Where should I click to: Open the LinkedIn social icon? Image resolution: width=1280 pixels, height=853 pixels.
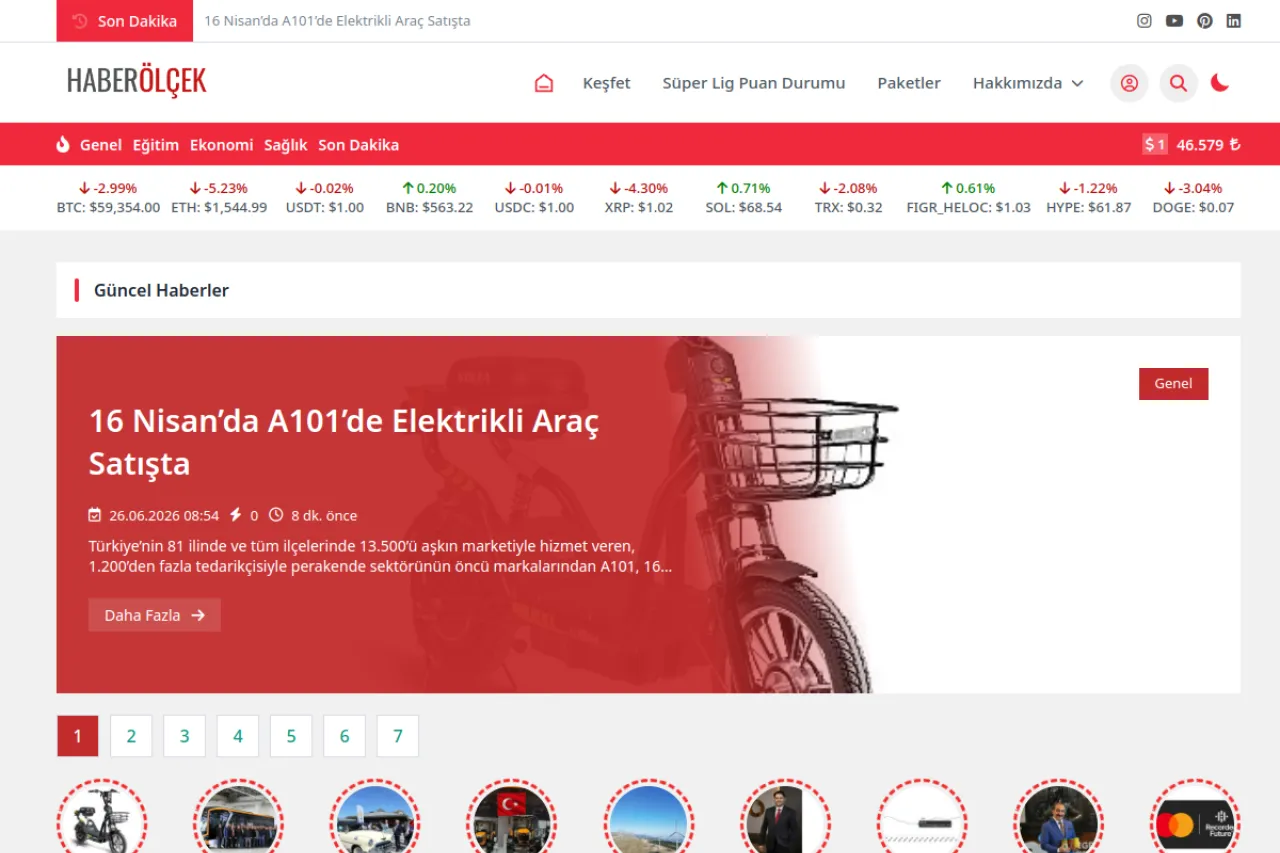(x=1234, y=21)
